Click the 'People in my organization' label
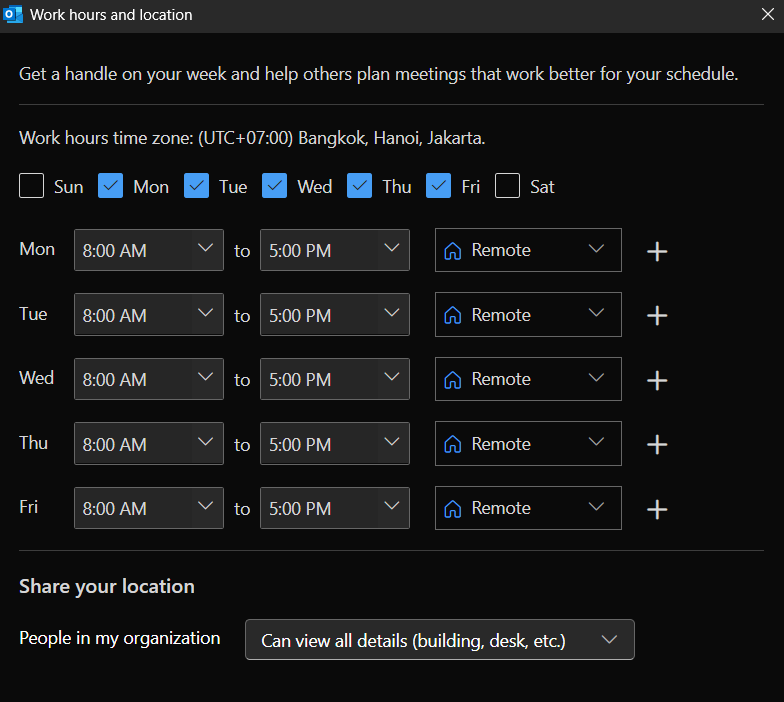Image resolution: width=784 pixels, height=702 pixels. [x=120, y=638]
